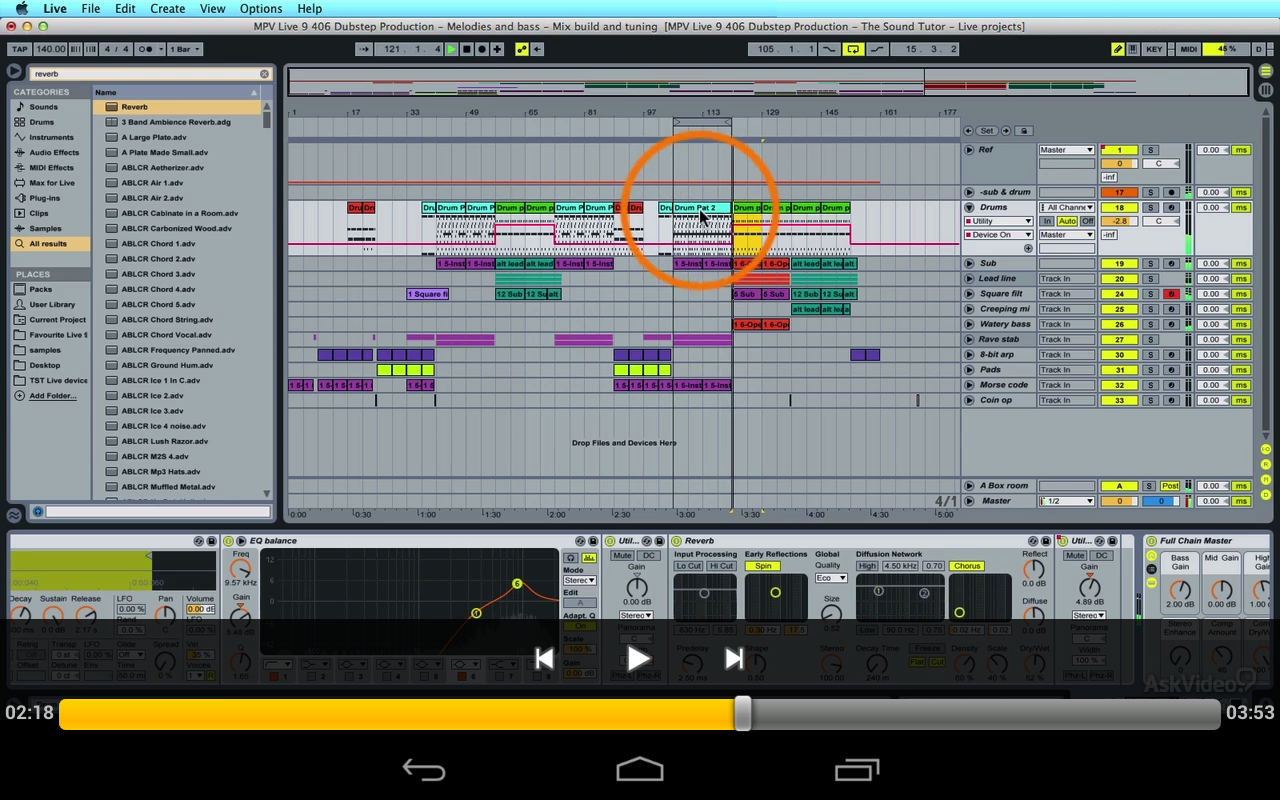Toggle the Chorus switch in Reverb
Image resolution: width=1280 pixels, height=800 pixels.
(x=967, y=566)
